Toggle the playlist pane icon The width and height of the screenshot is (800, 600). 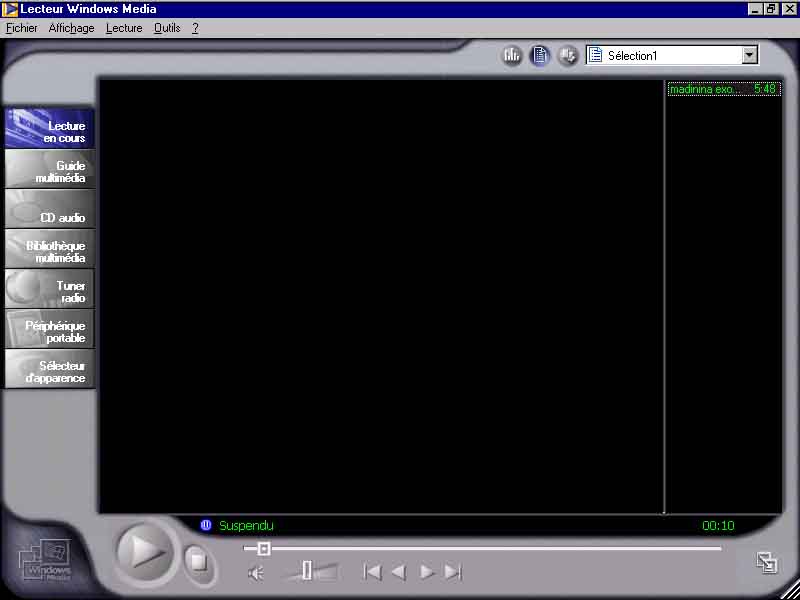(540, 55)
